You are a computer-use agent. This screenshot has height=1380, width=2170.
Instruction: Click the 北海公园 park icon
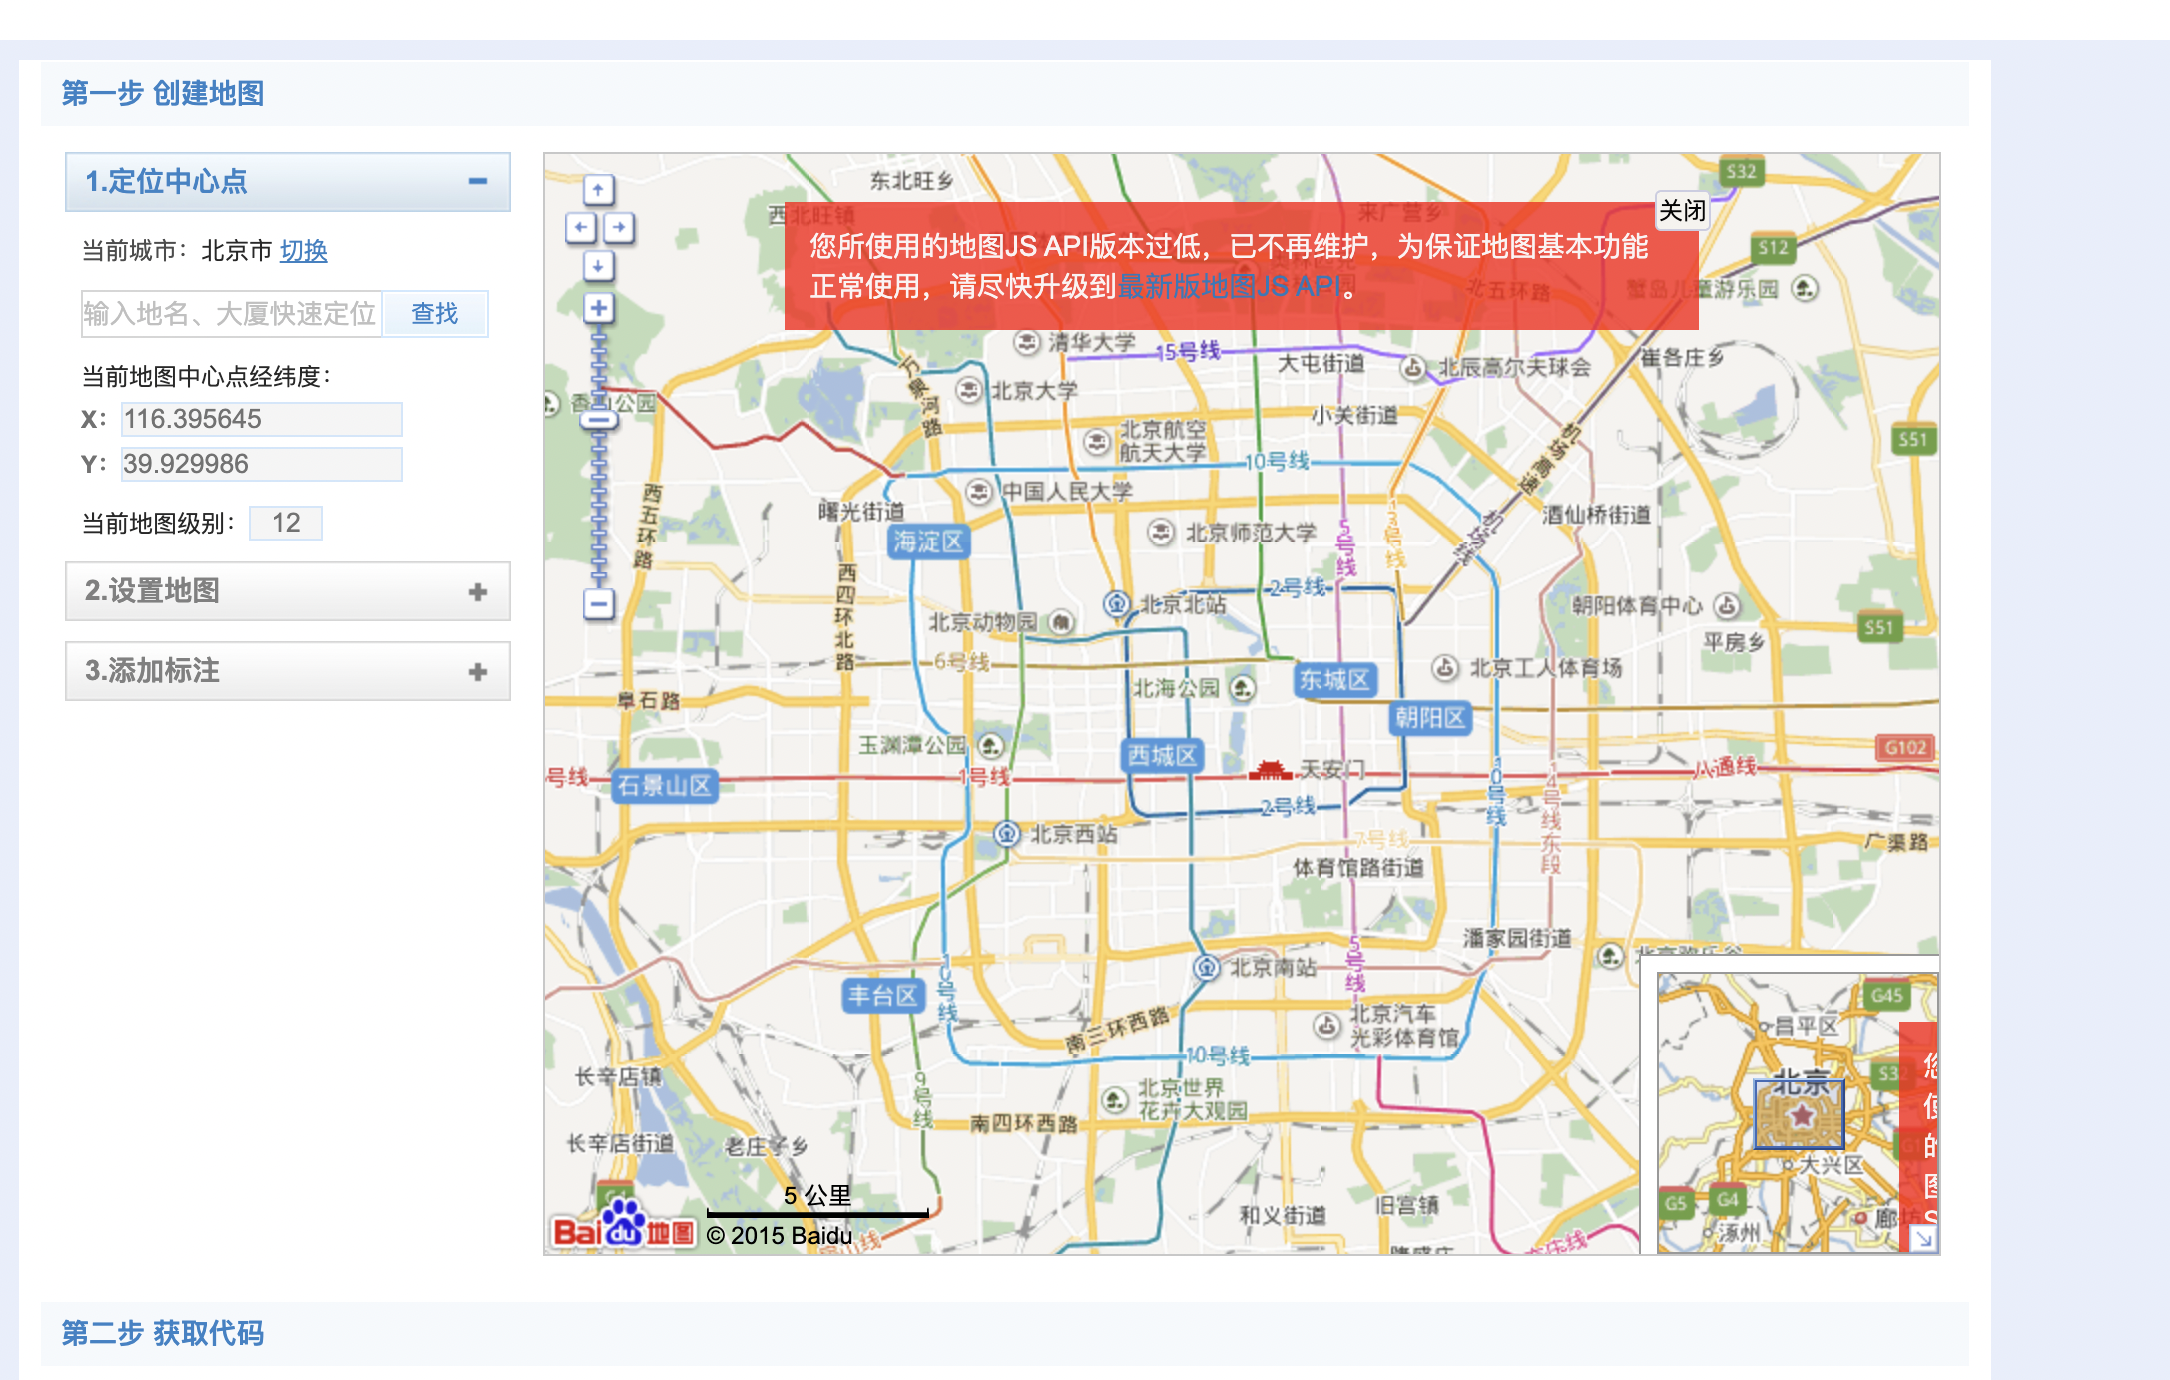(1242, 688)
